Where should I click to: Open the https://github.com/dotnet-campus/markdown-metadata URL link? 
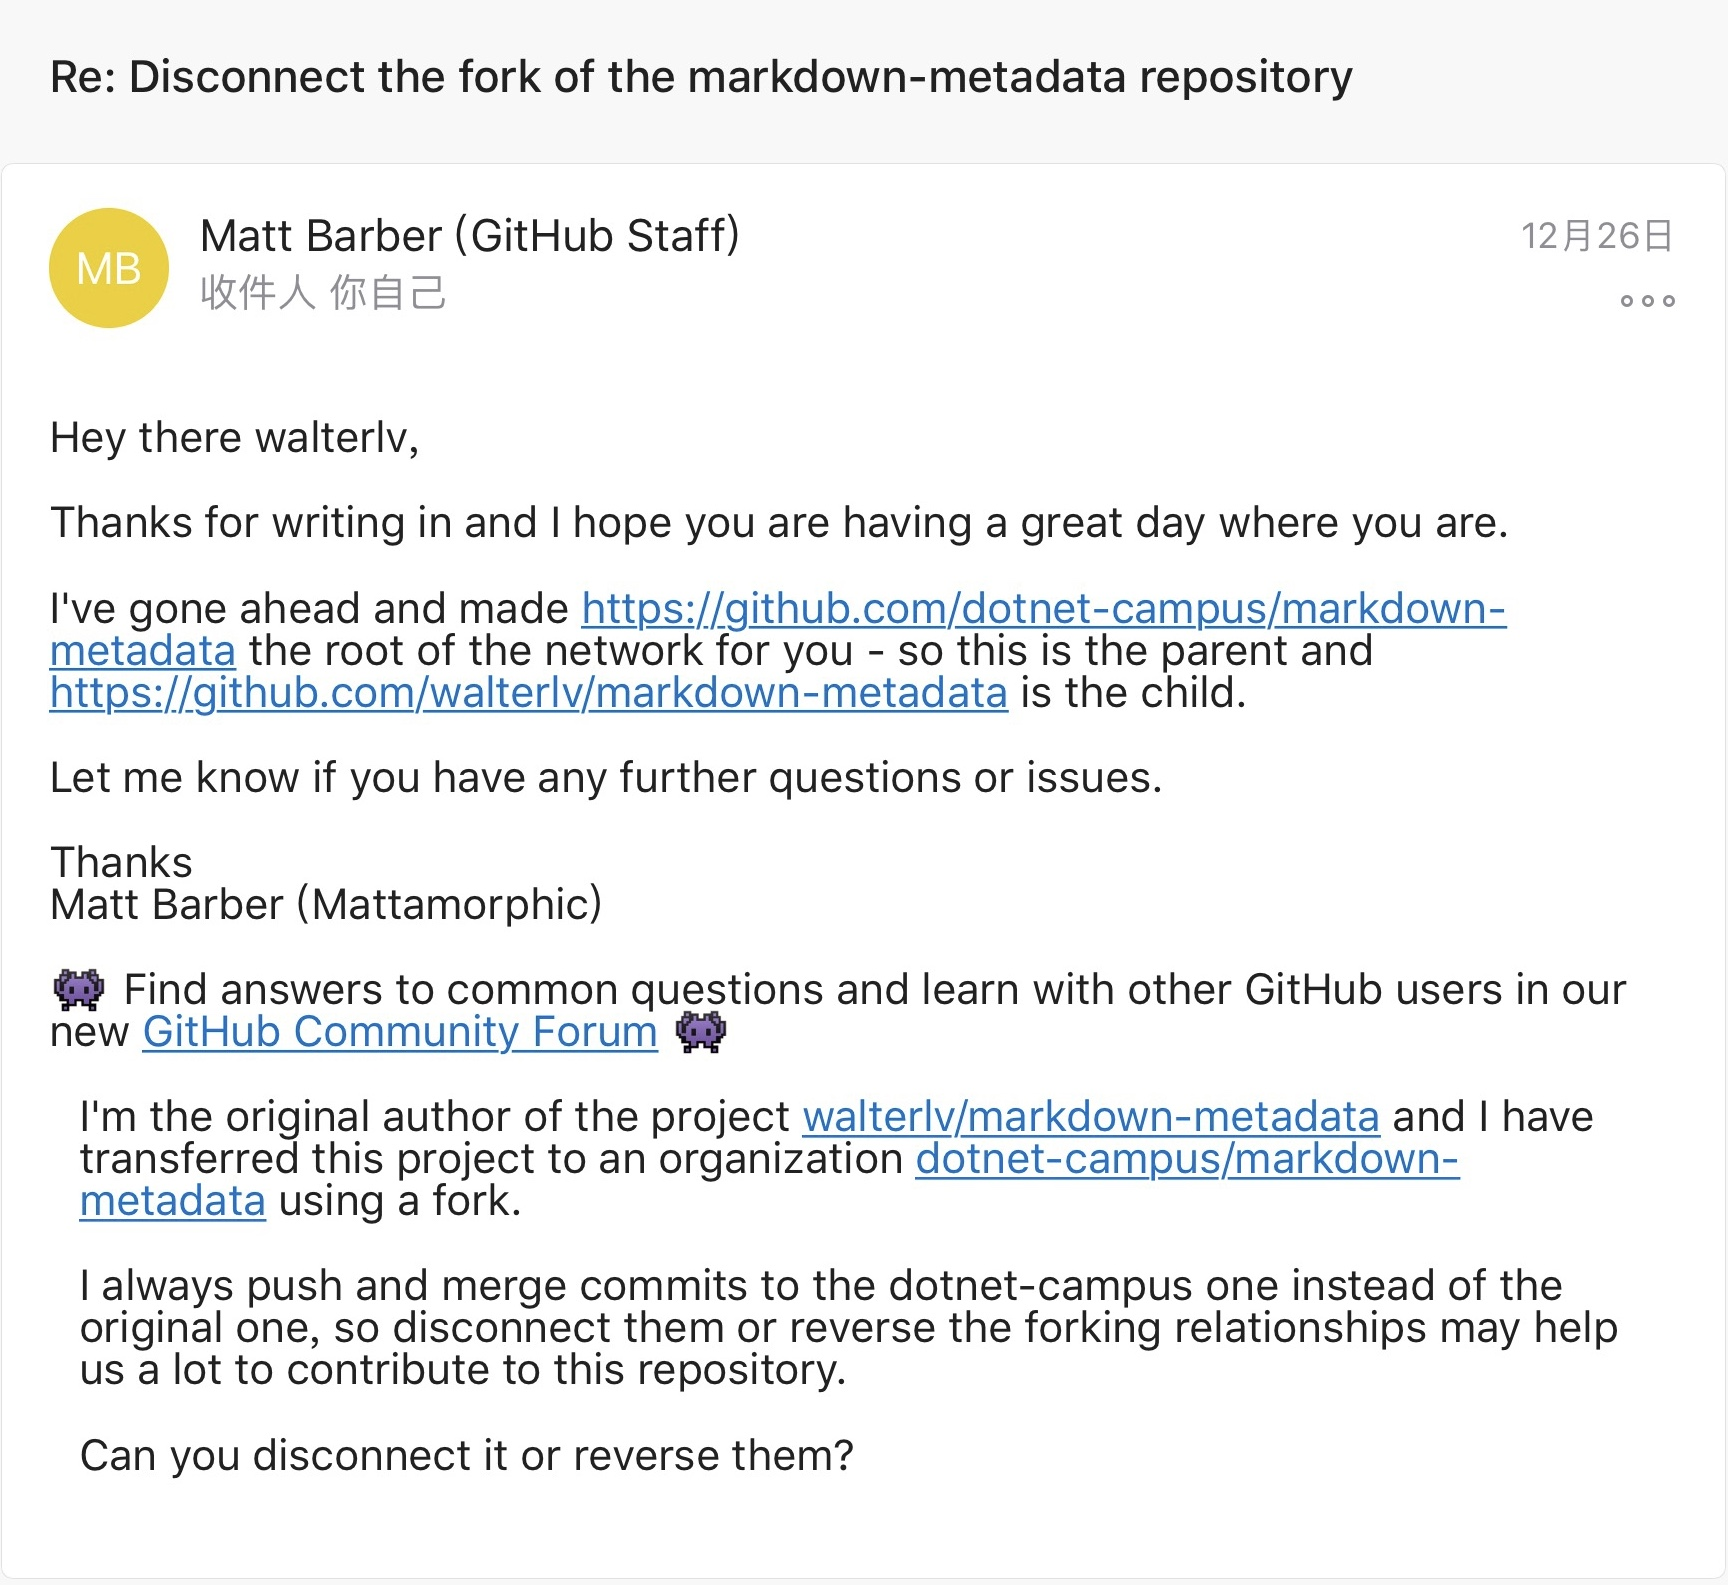pyautogui.click(x=1043, y=609)
